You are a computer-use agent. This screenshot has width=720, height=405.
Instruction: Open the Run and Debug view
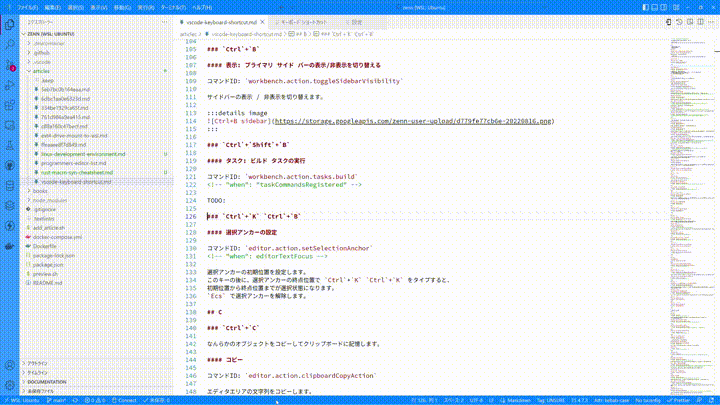point(10,85)
